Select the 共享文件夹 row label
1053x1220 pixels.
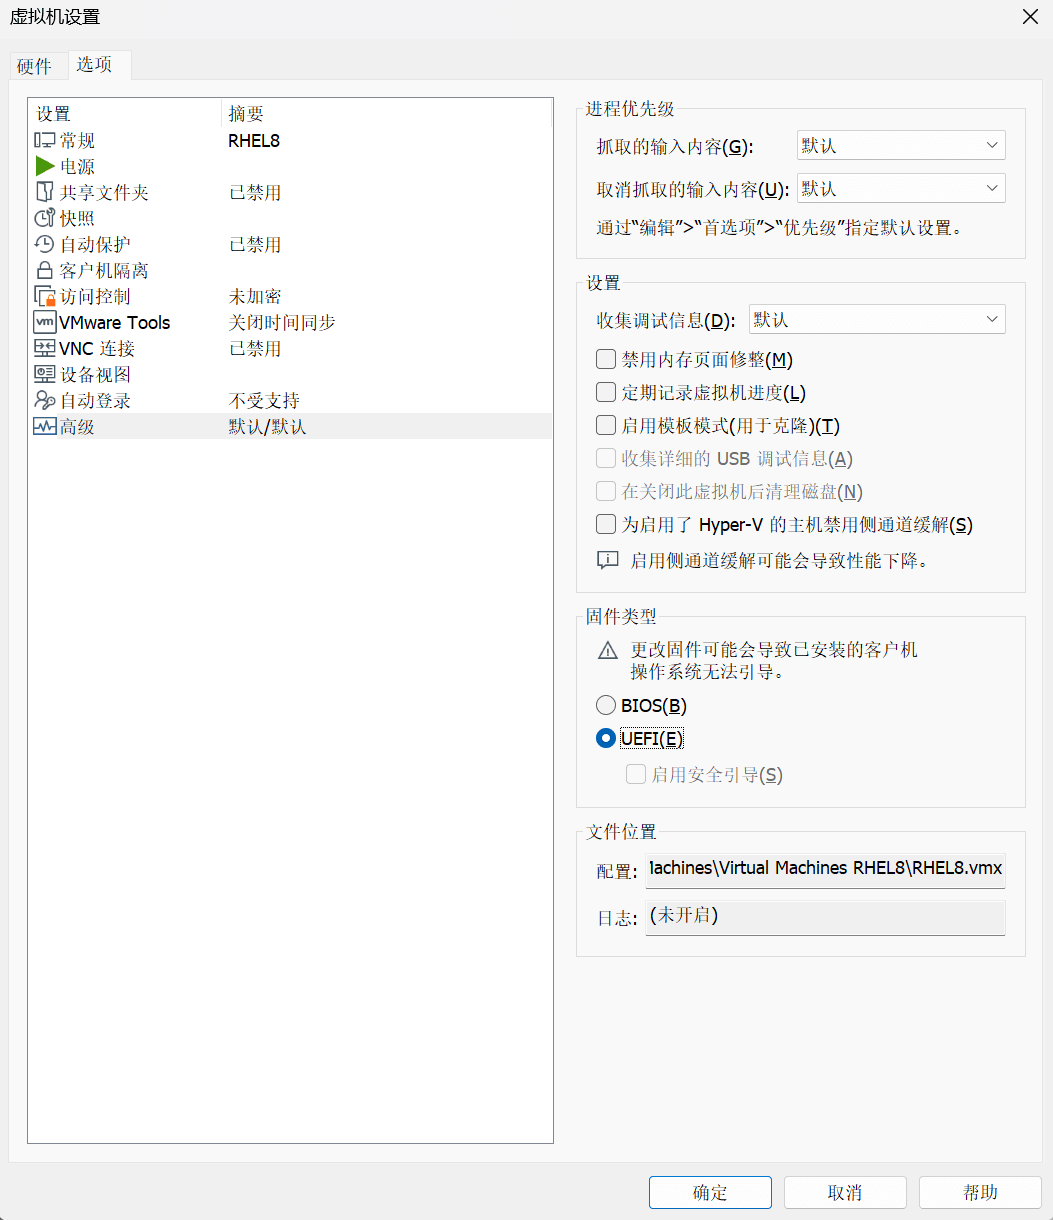pyautogui.click(x=105, y=193)
